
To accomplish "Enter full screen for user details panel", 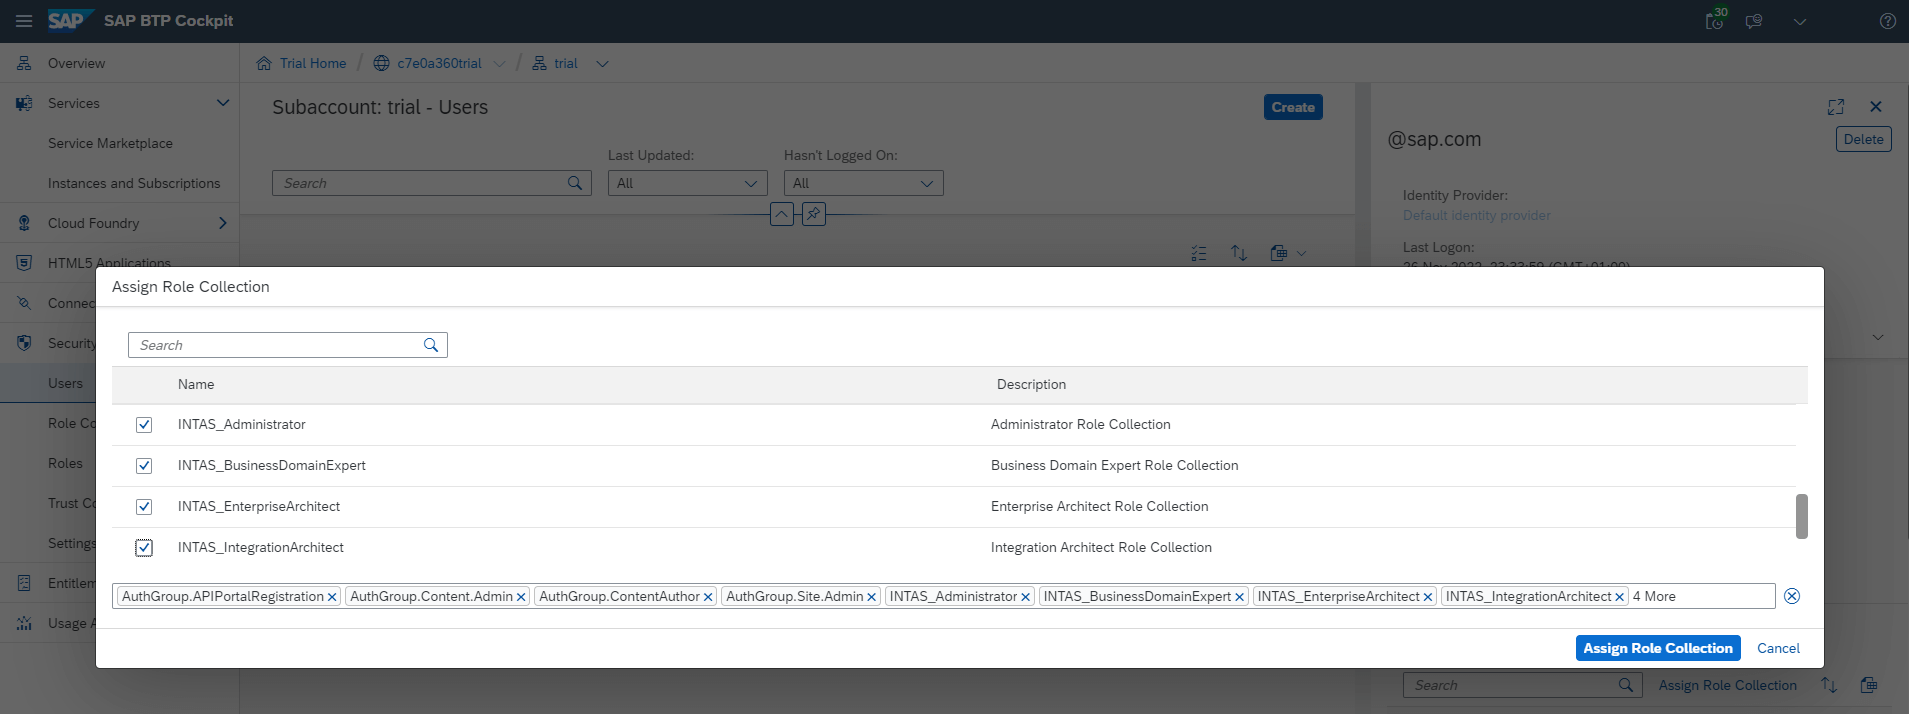I will tap(1836, 107).
